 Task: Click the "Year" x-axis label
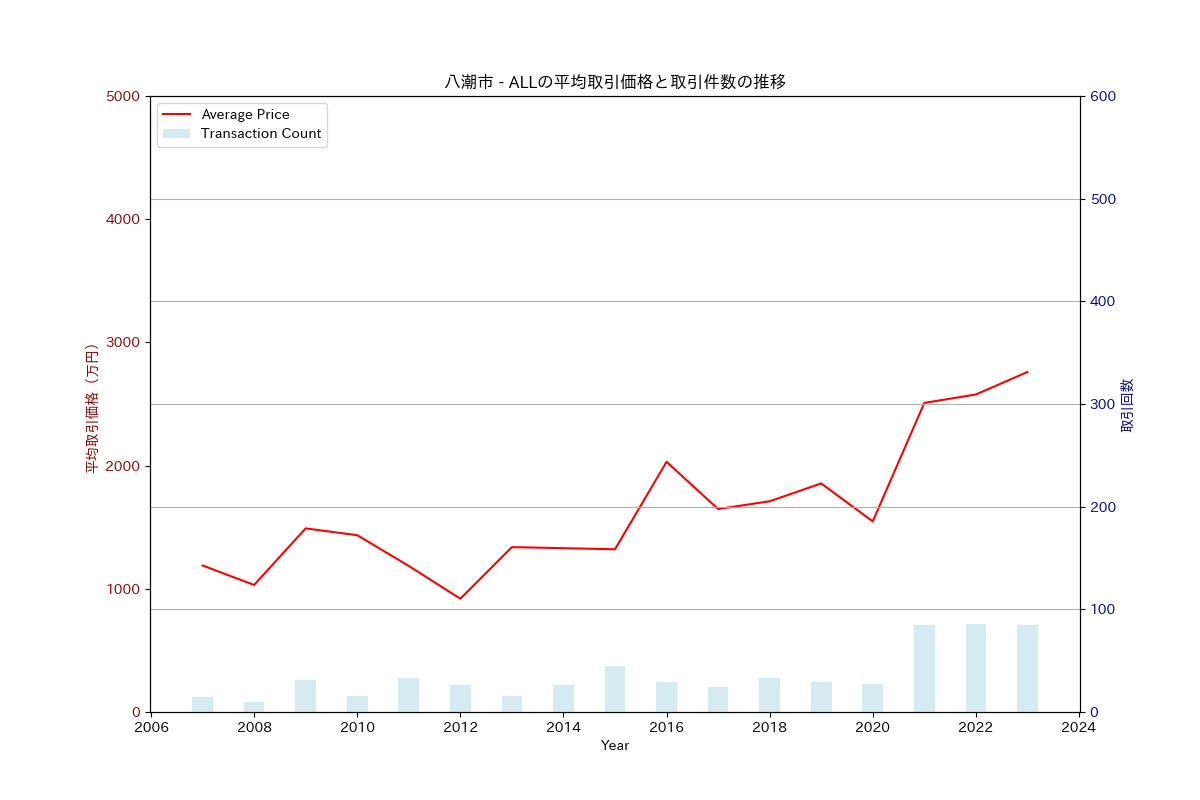615,746
